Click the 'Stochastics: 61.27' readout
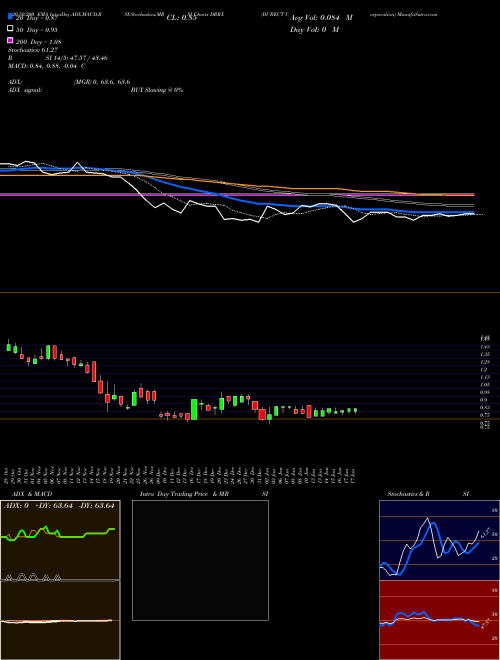This screenshot has width=500, height=660. (x=33, y=50)
